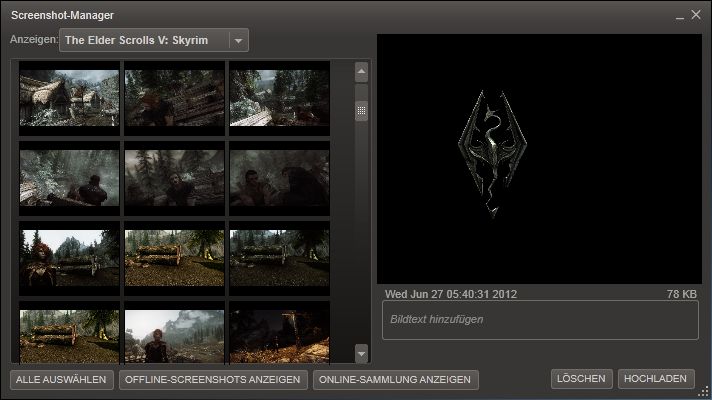Click the large Skyrim logo preview image
The image size is (712, 400).
[x=539, y=160]
